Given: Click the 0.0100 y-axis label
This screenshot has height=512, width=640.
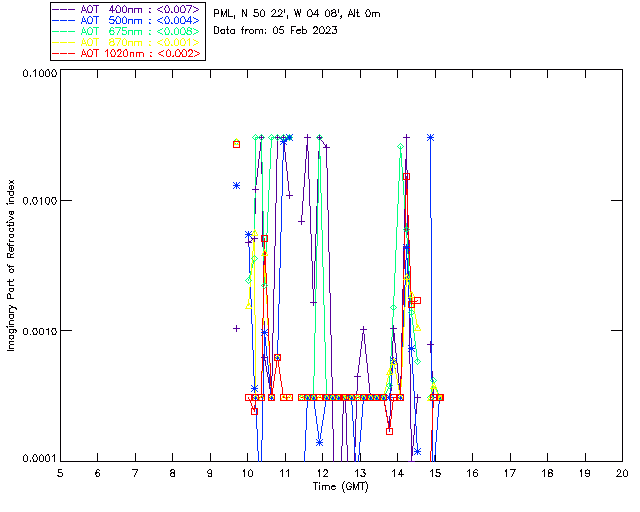Looking at the screenshot, I should 39,201.
